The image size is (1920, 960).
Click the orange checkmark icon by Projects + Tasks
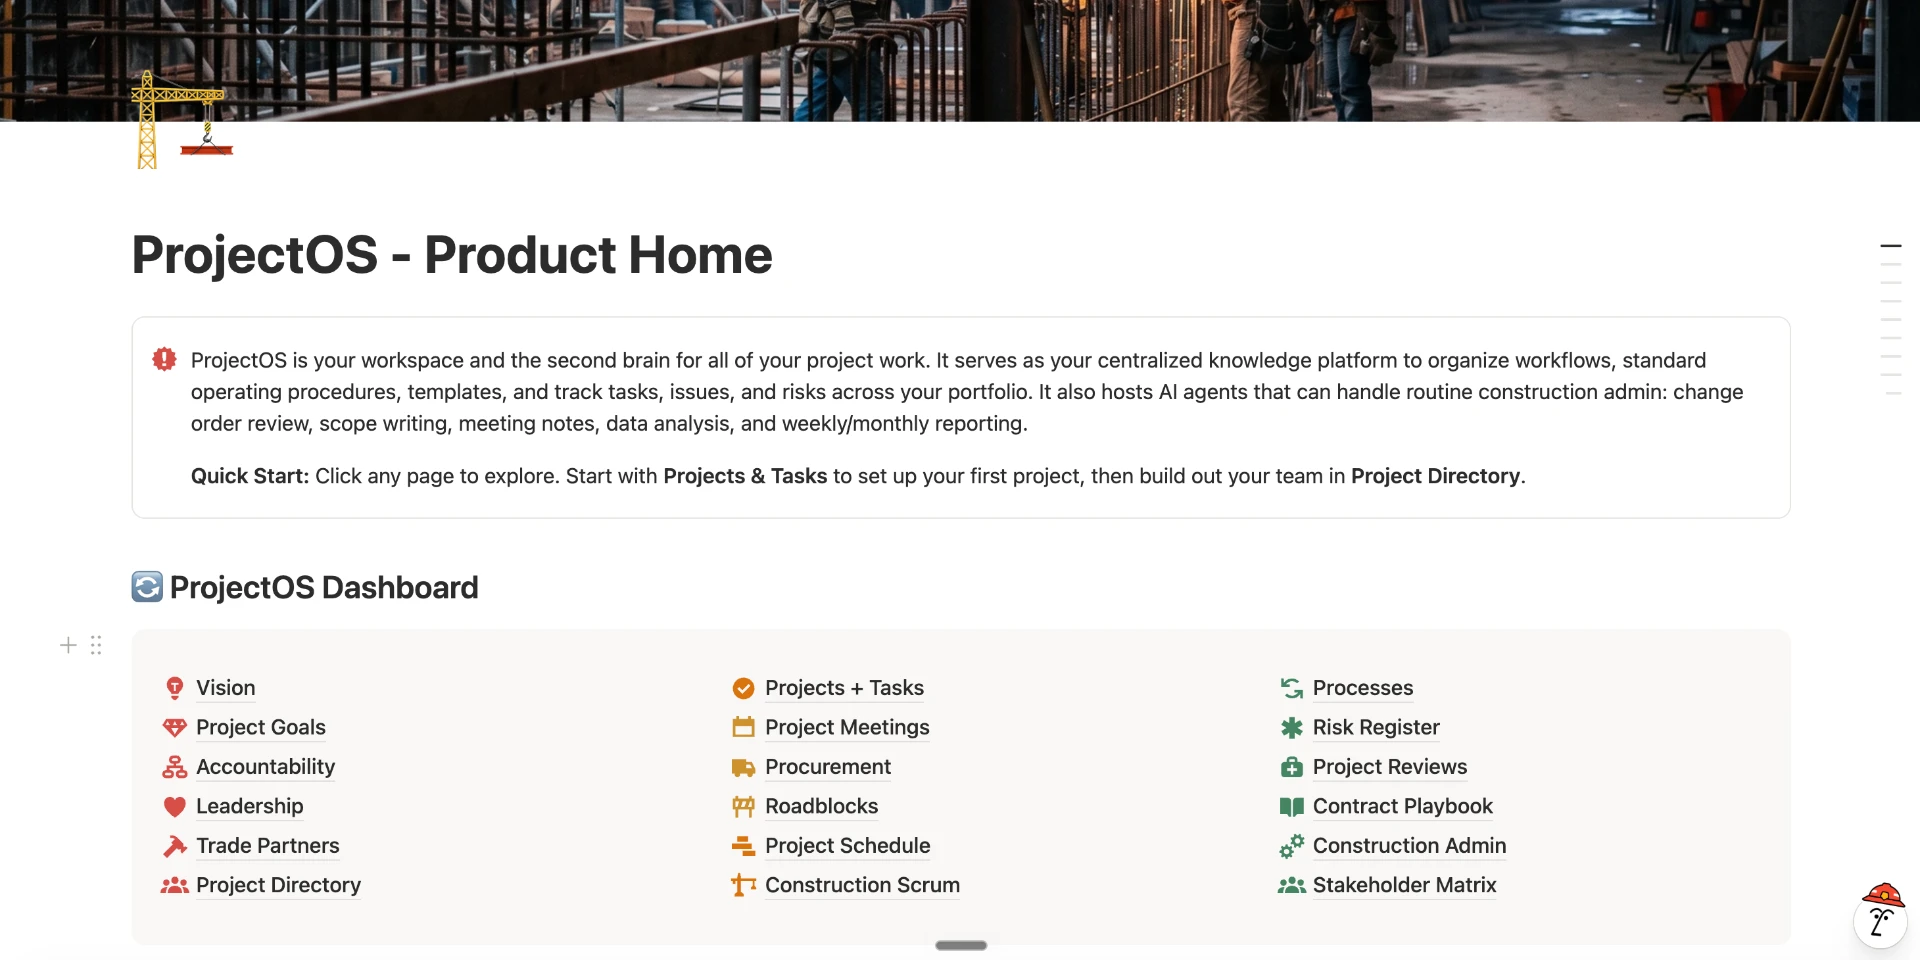[x=743, y=688]
